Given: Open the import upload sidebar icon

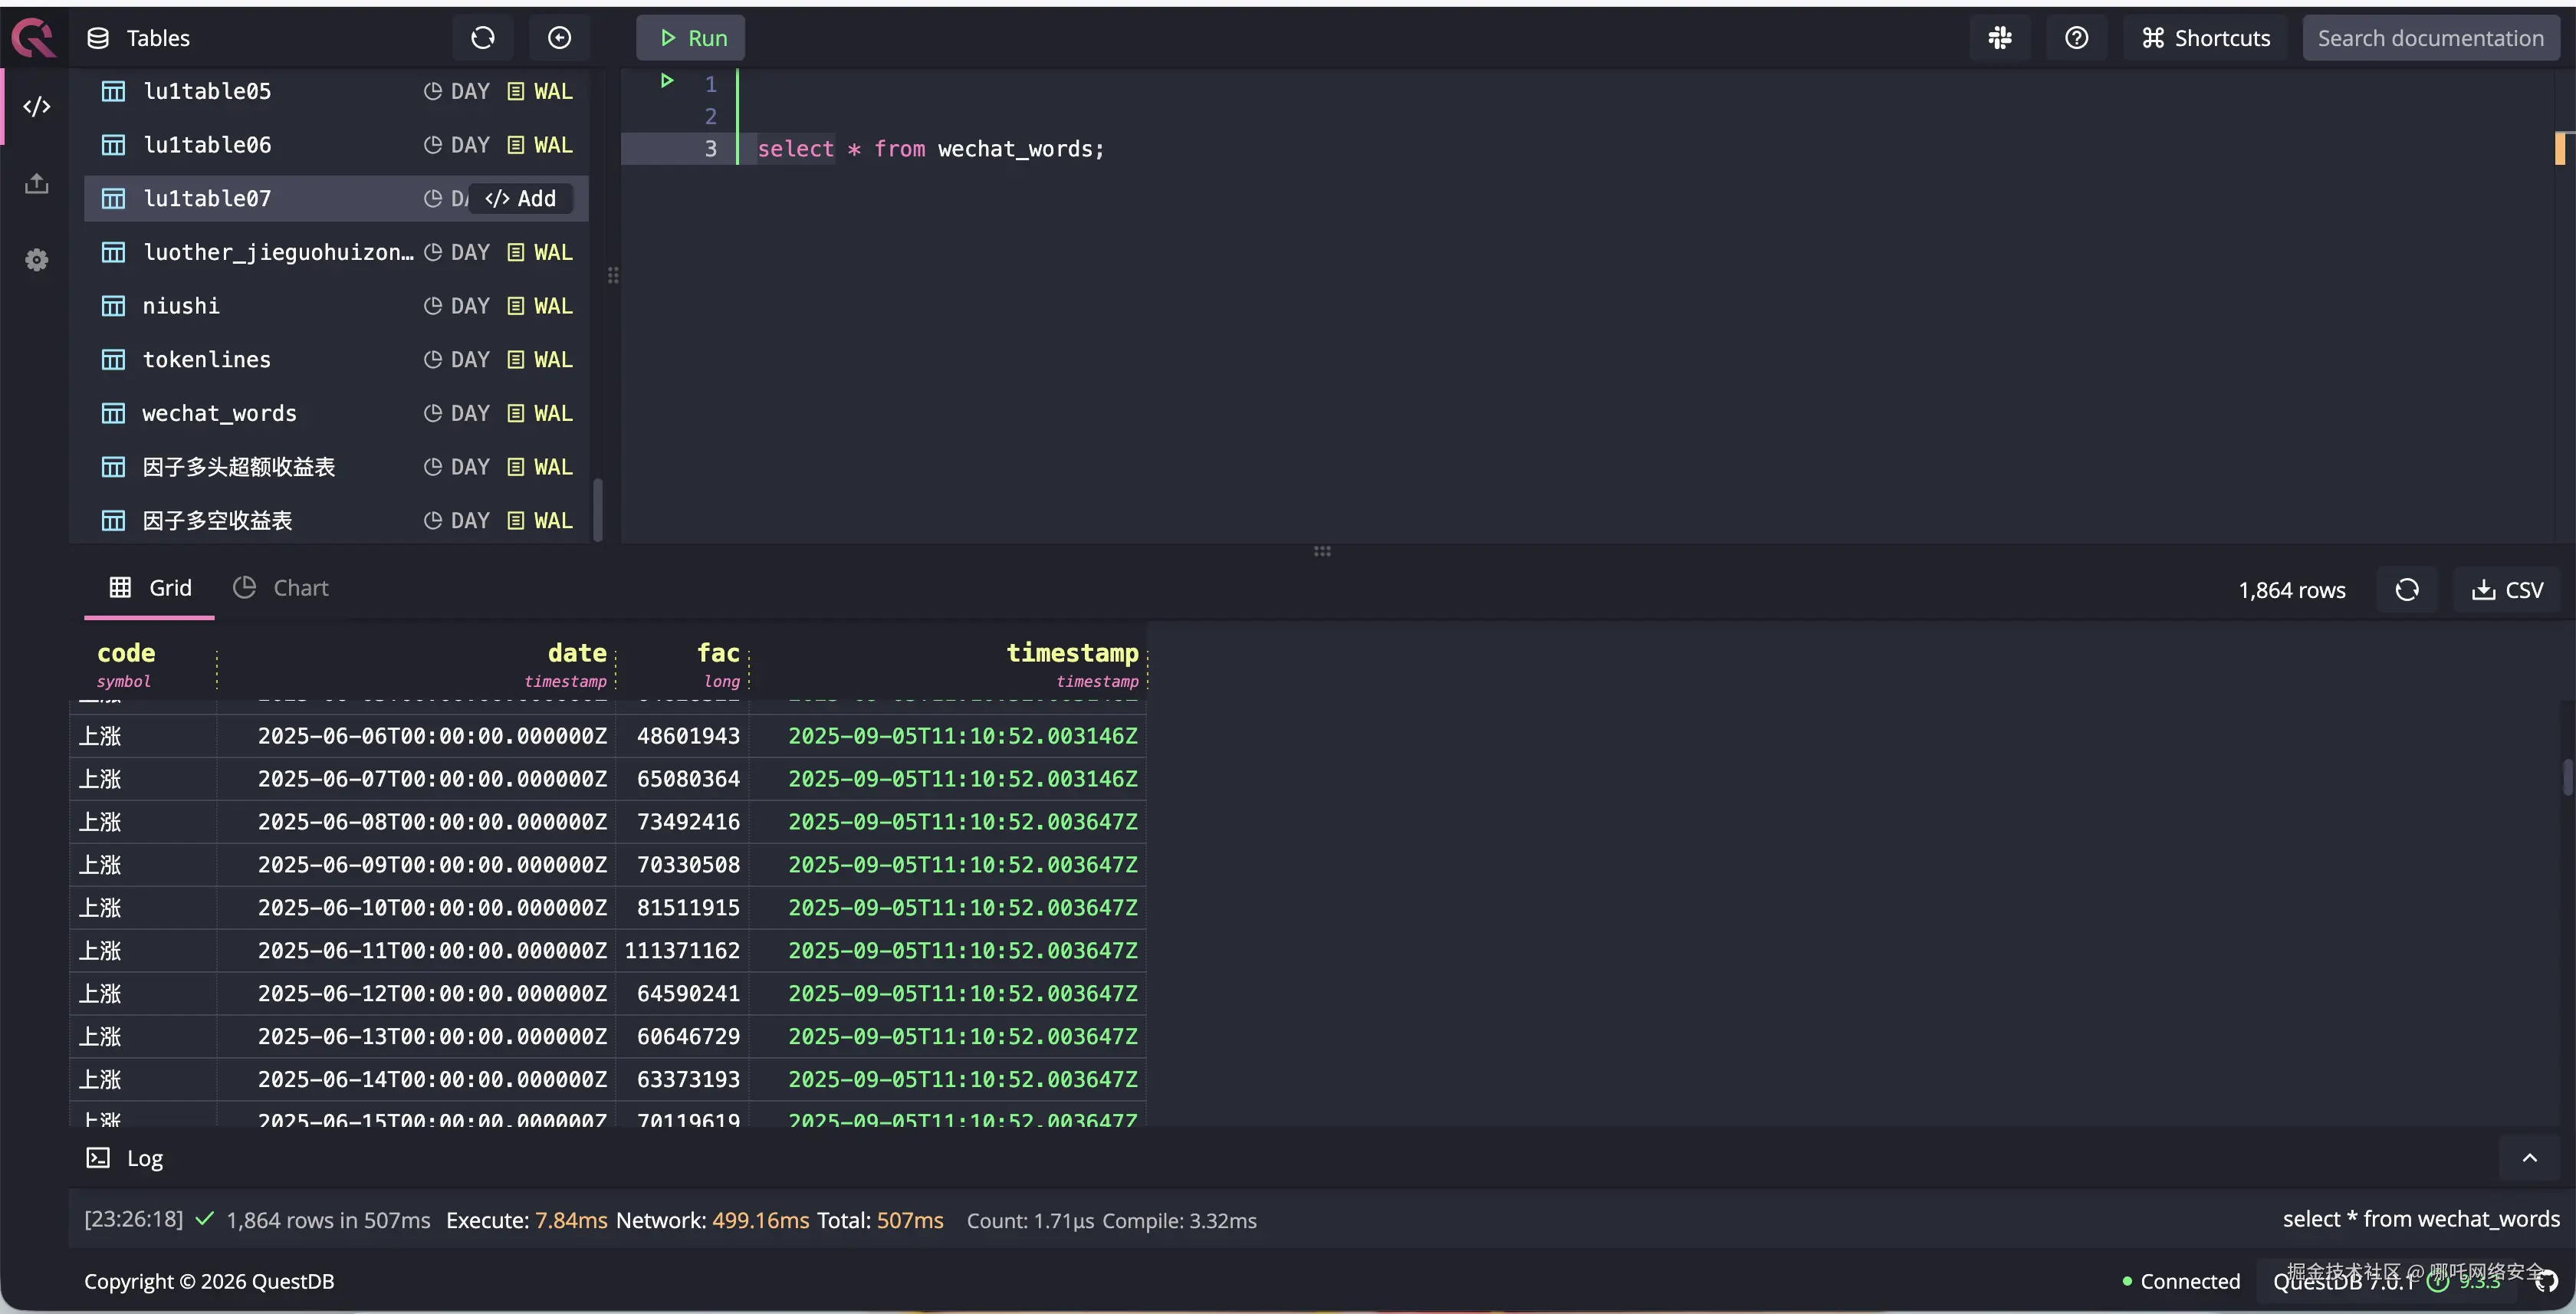Looking at the screenshot, I should [x=37, y=184].
